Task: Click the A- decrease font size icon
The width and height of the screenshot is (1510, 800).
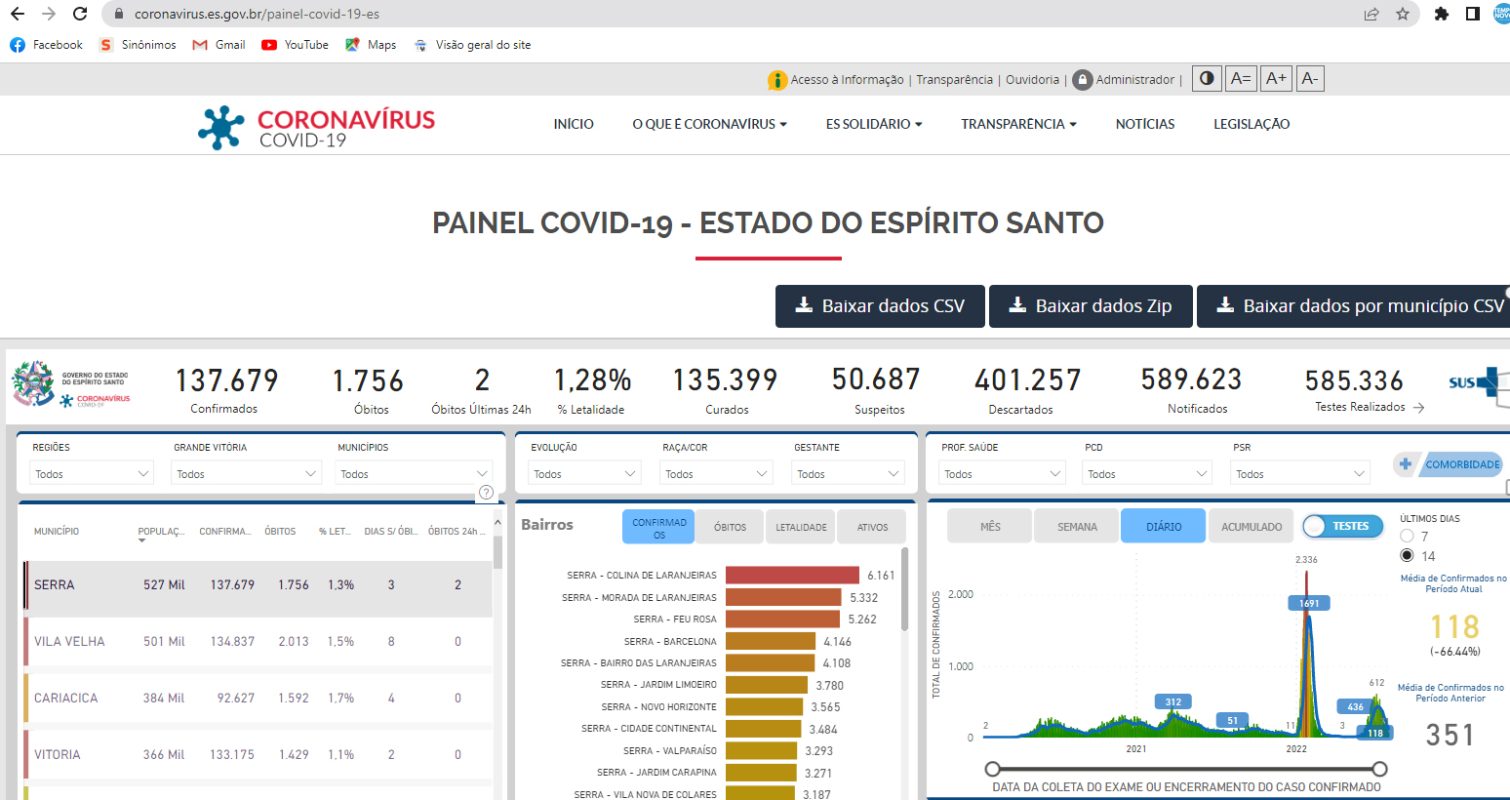Action: tap(1310, 79)
